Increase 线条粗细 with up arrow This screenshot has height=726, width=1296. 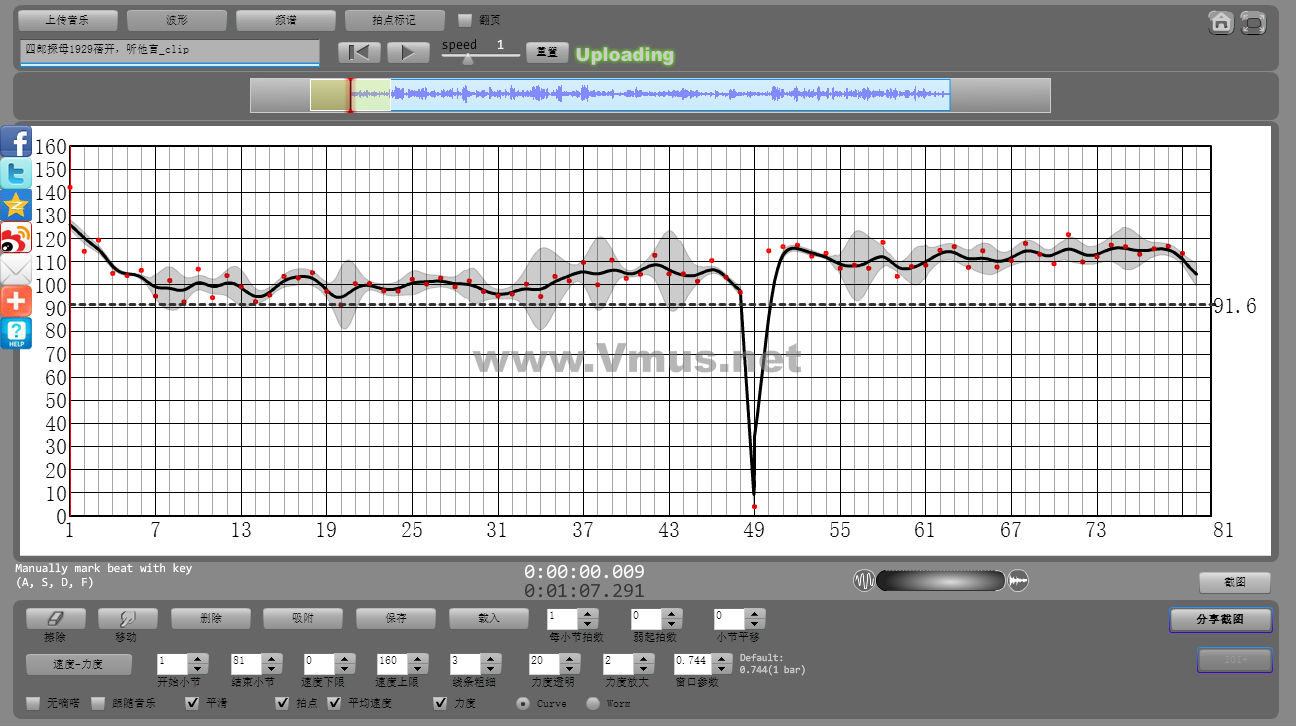coord(492,659)
